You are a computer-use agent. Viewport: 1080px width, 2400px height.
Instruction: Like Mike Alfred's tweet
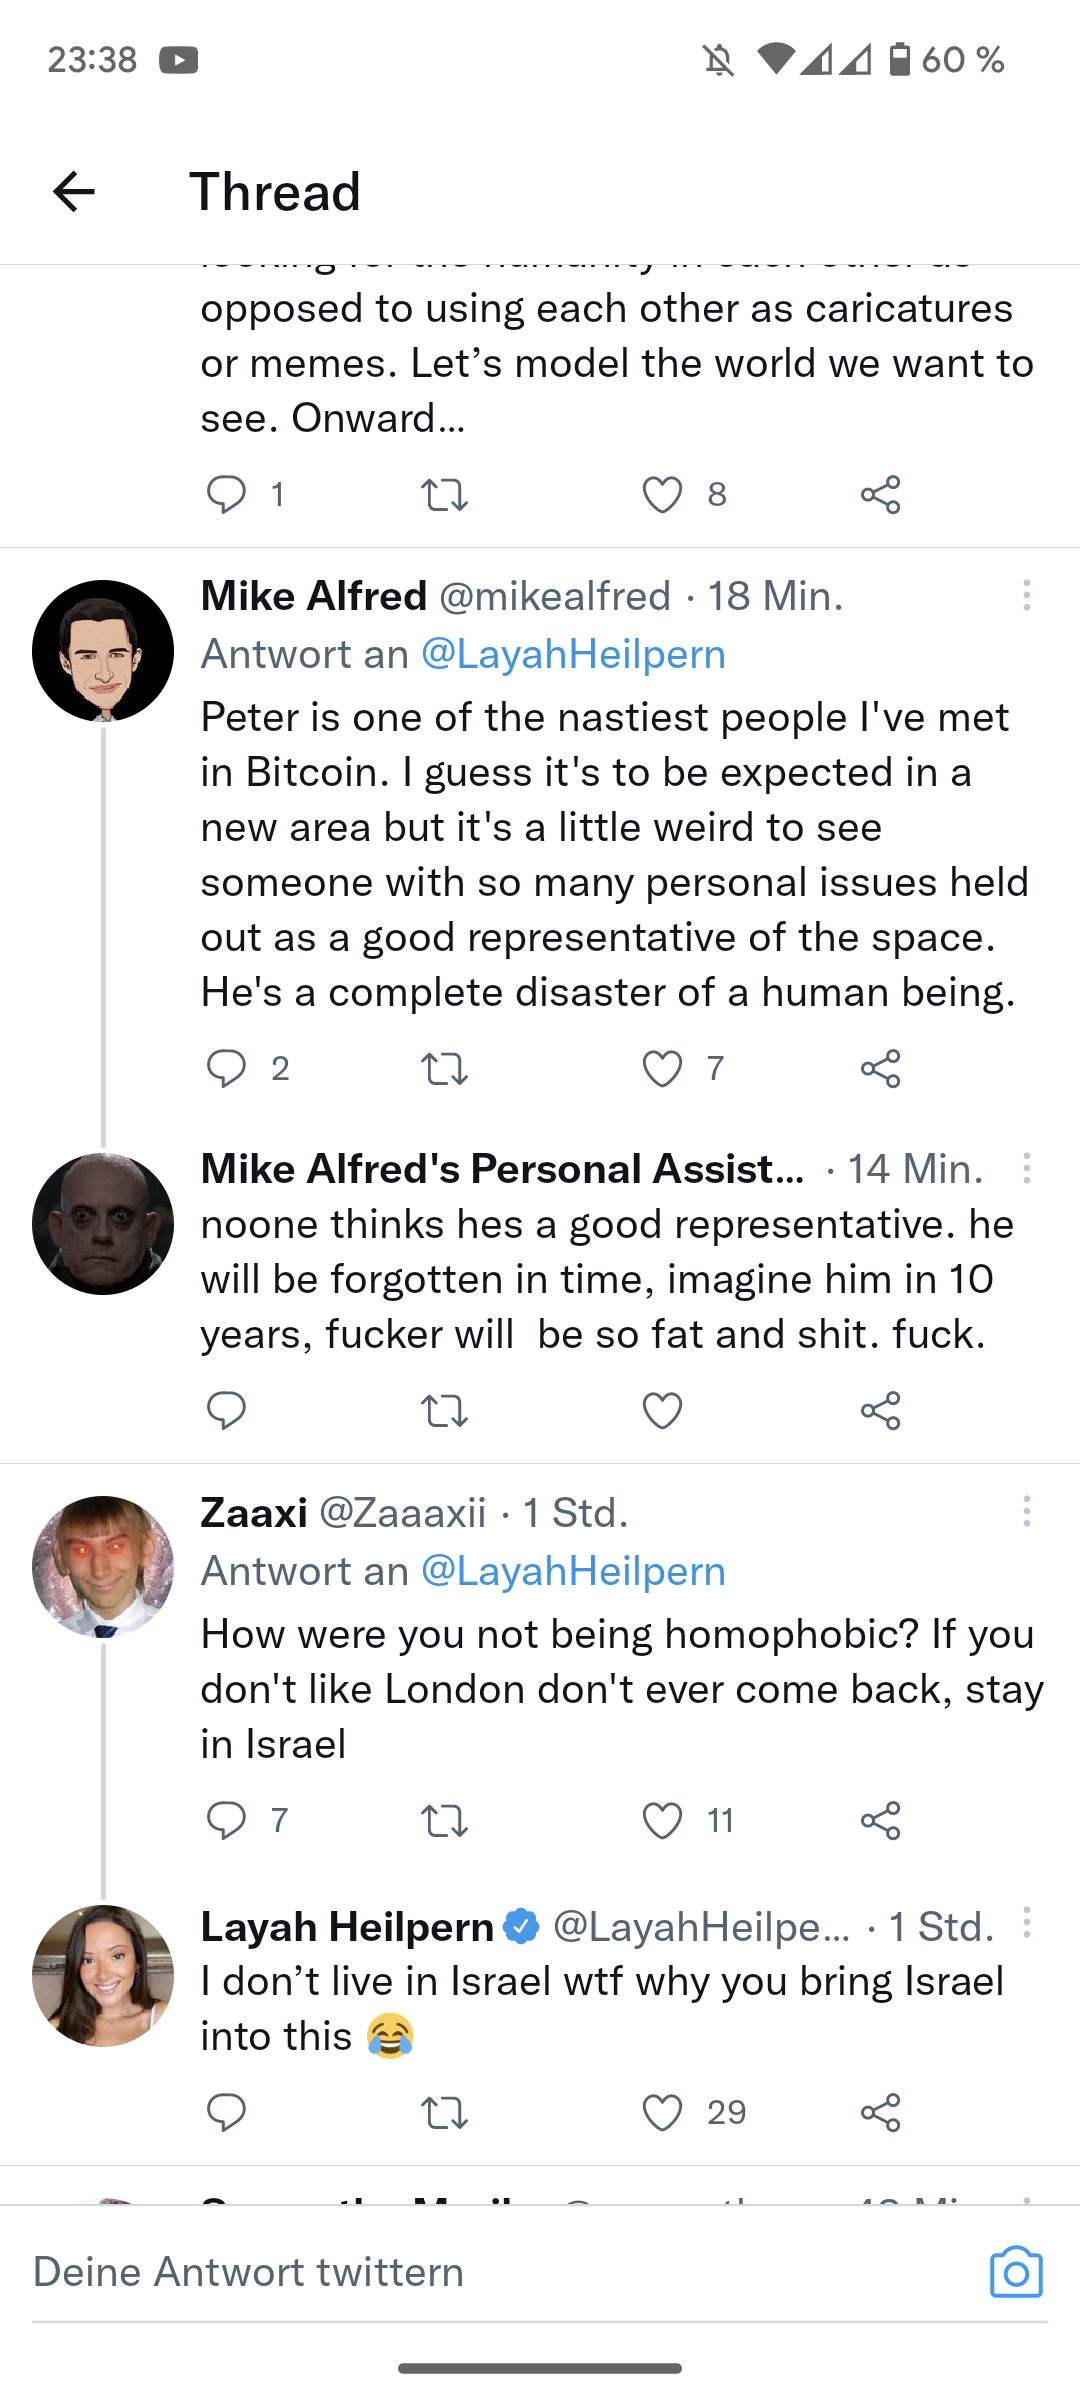coord(662,1068)
